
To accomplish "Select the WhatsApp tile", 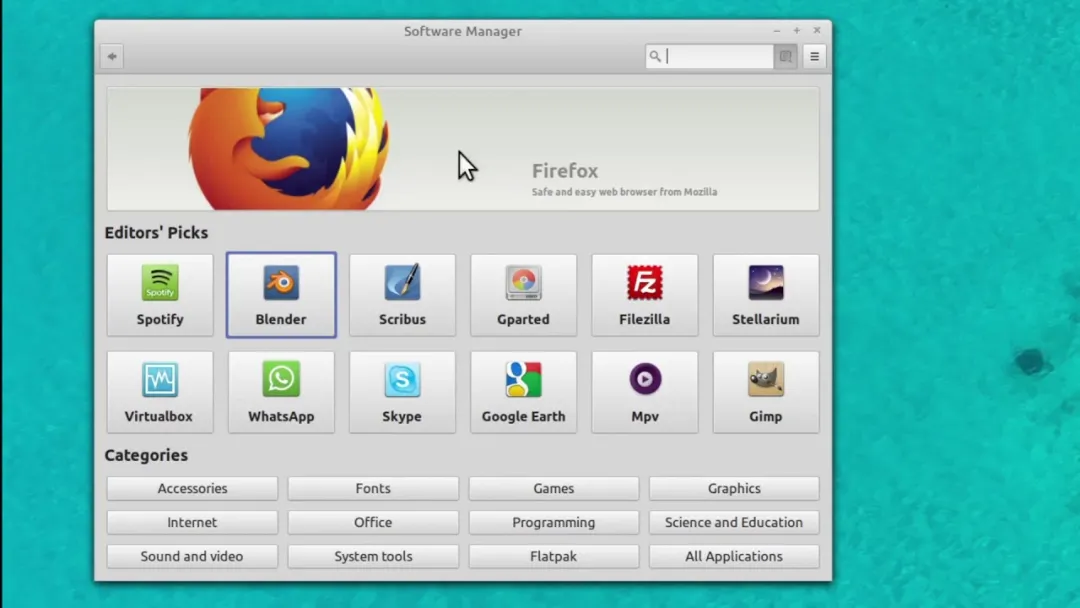I will (x=281, y=392).
